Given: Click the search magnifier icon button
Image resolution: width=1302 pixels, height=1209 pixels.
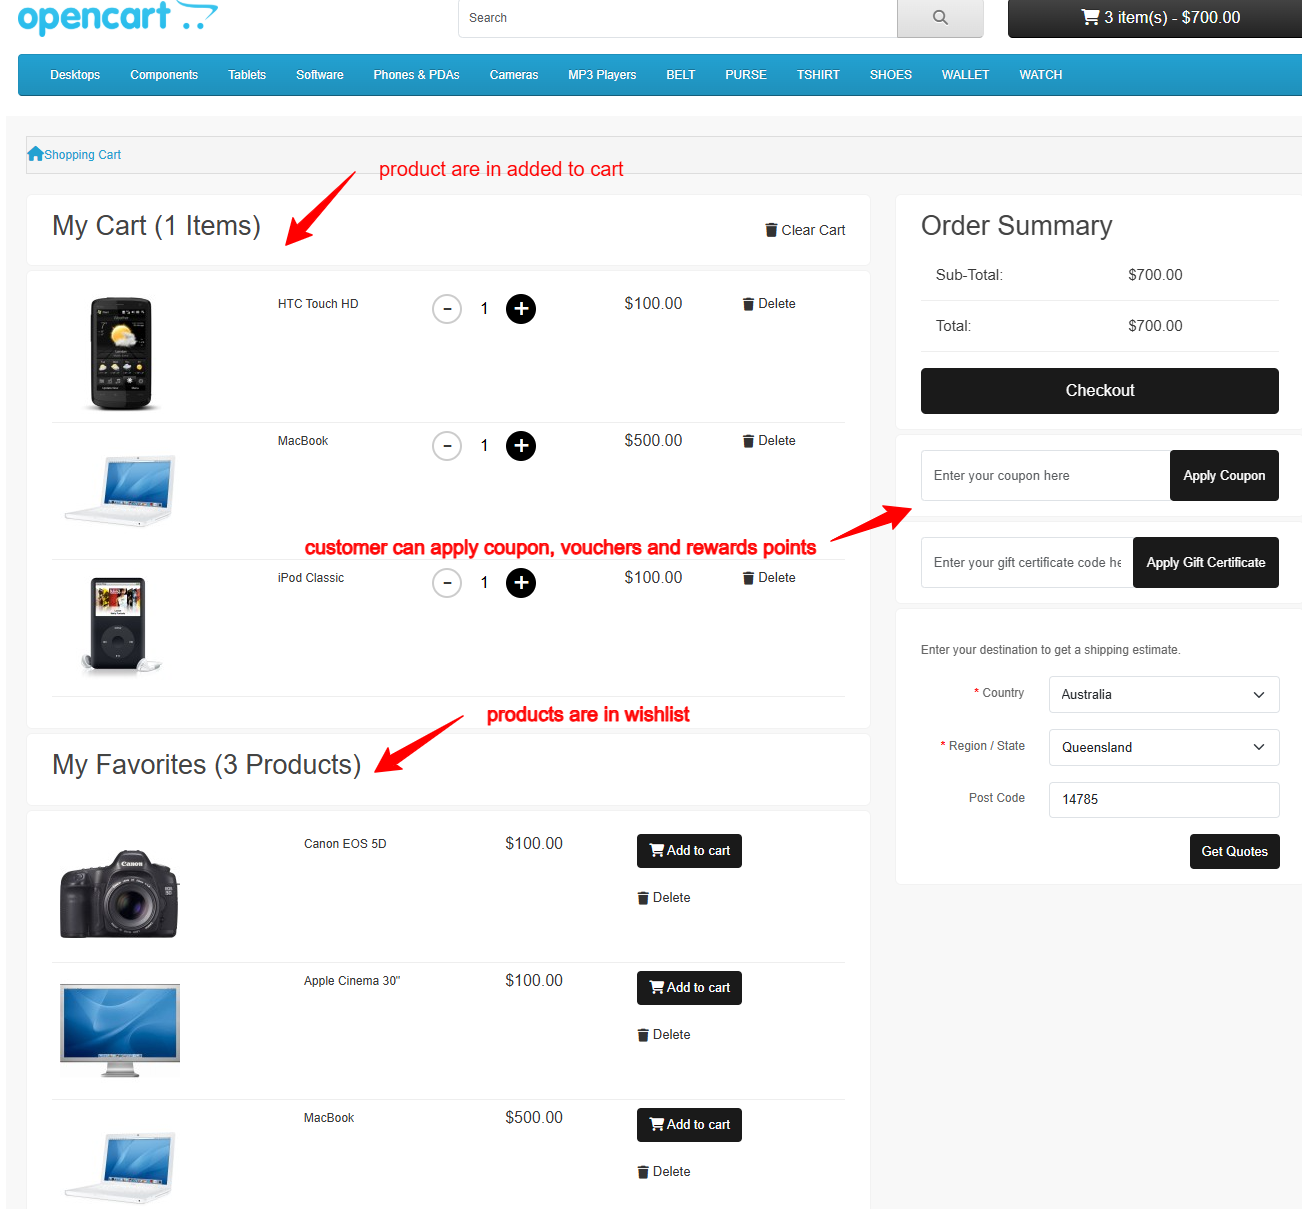Looking at the screenshot, I should 940,18.
